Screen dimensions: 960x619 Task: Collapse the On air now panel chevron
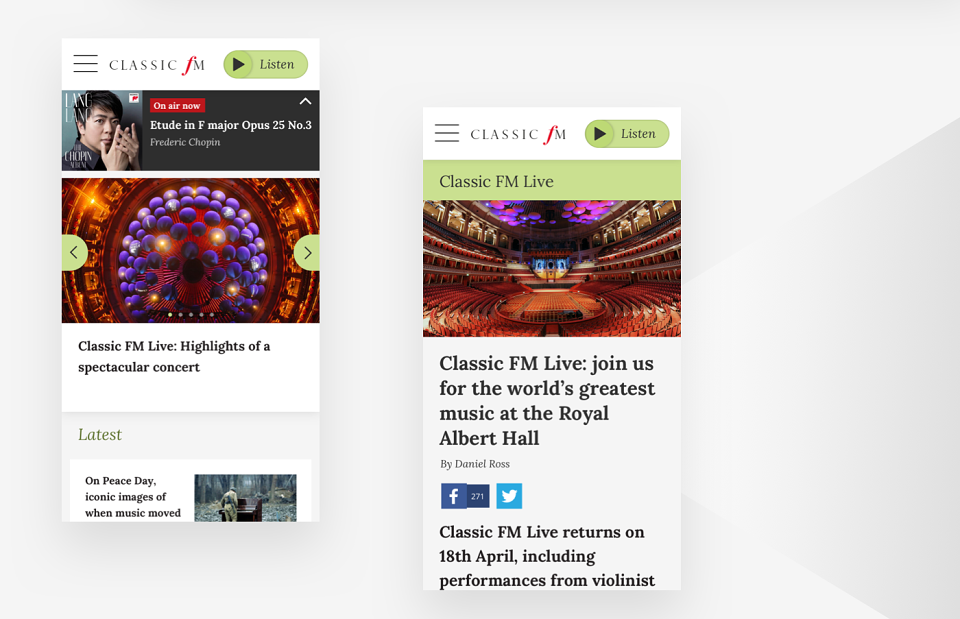point(305,102)
